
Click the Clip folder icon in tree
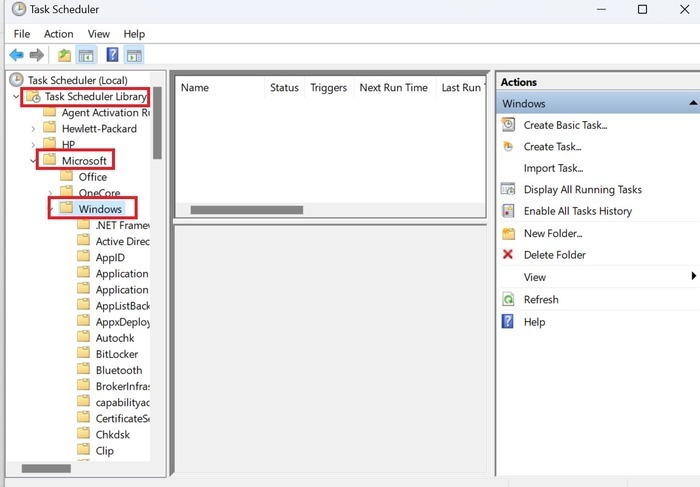click(x=83, y=450)
